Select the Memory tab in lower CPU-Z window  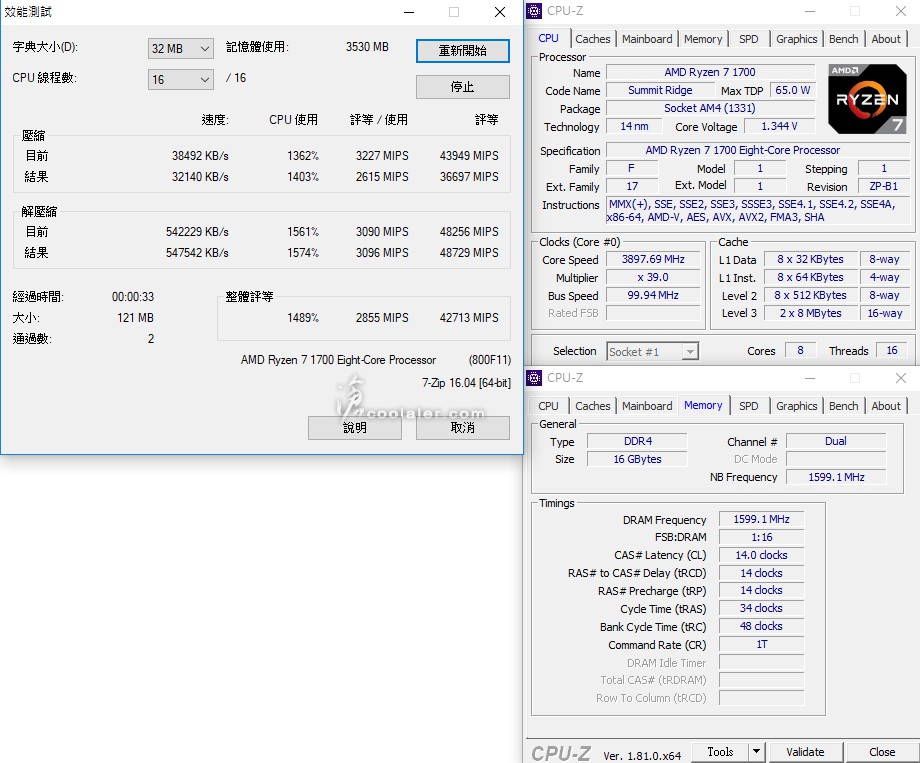[x=703, y=405]
